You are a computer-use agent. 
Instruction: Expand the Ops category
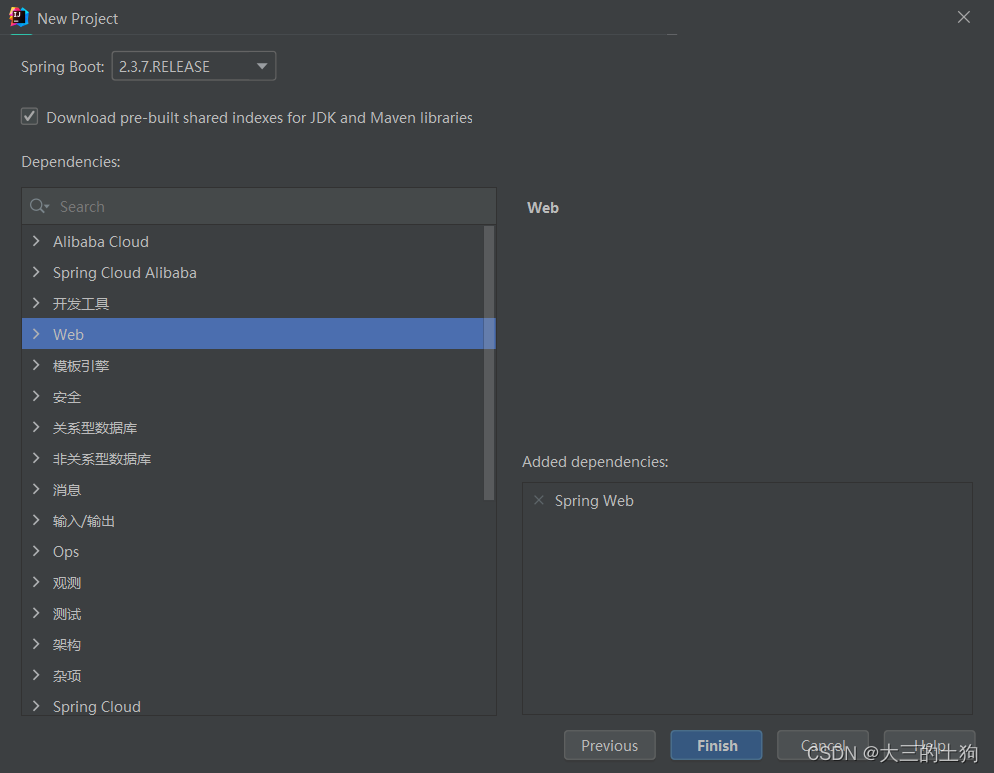(36, 551)
